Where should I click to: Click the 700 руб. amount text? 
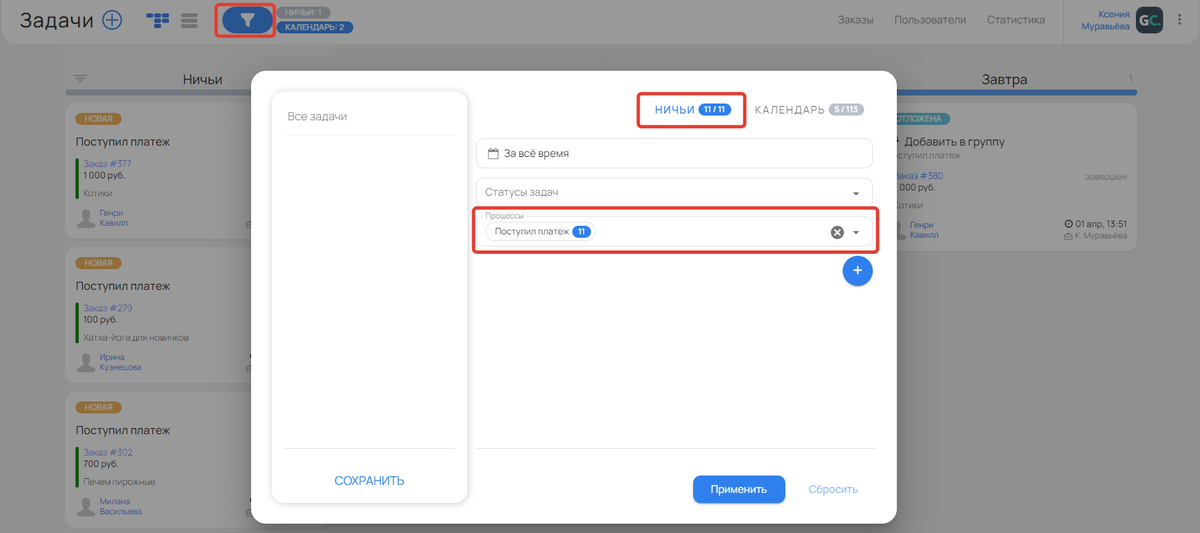[100, 464]
